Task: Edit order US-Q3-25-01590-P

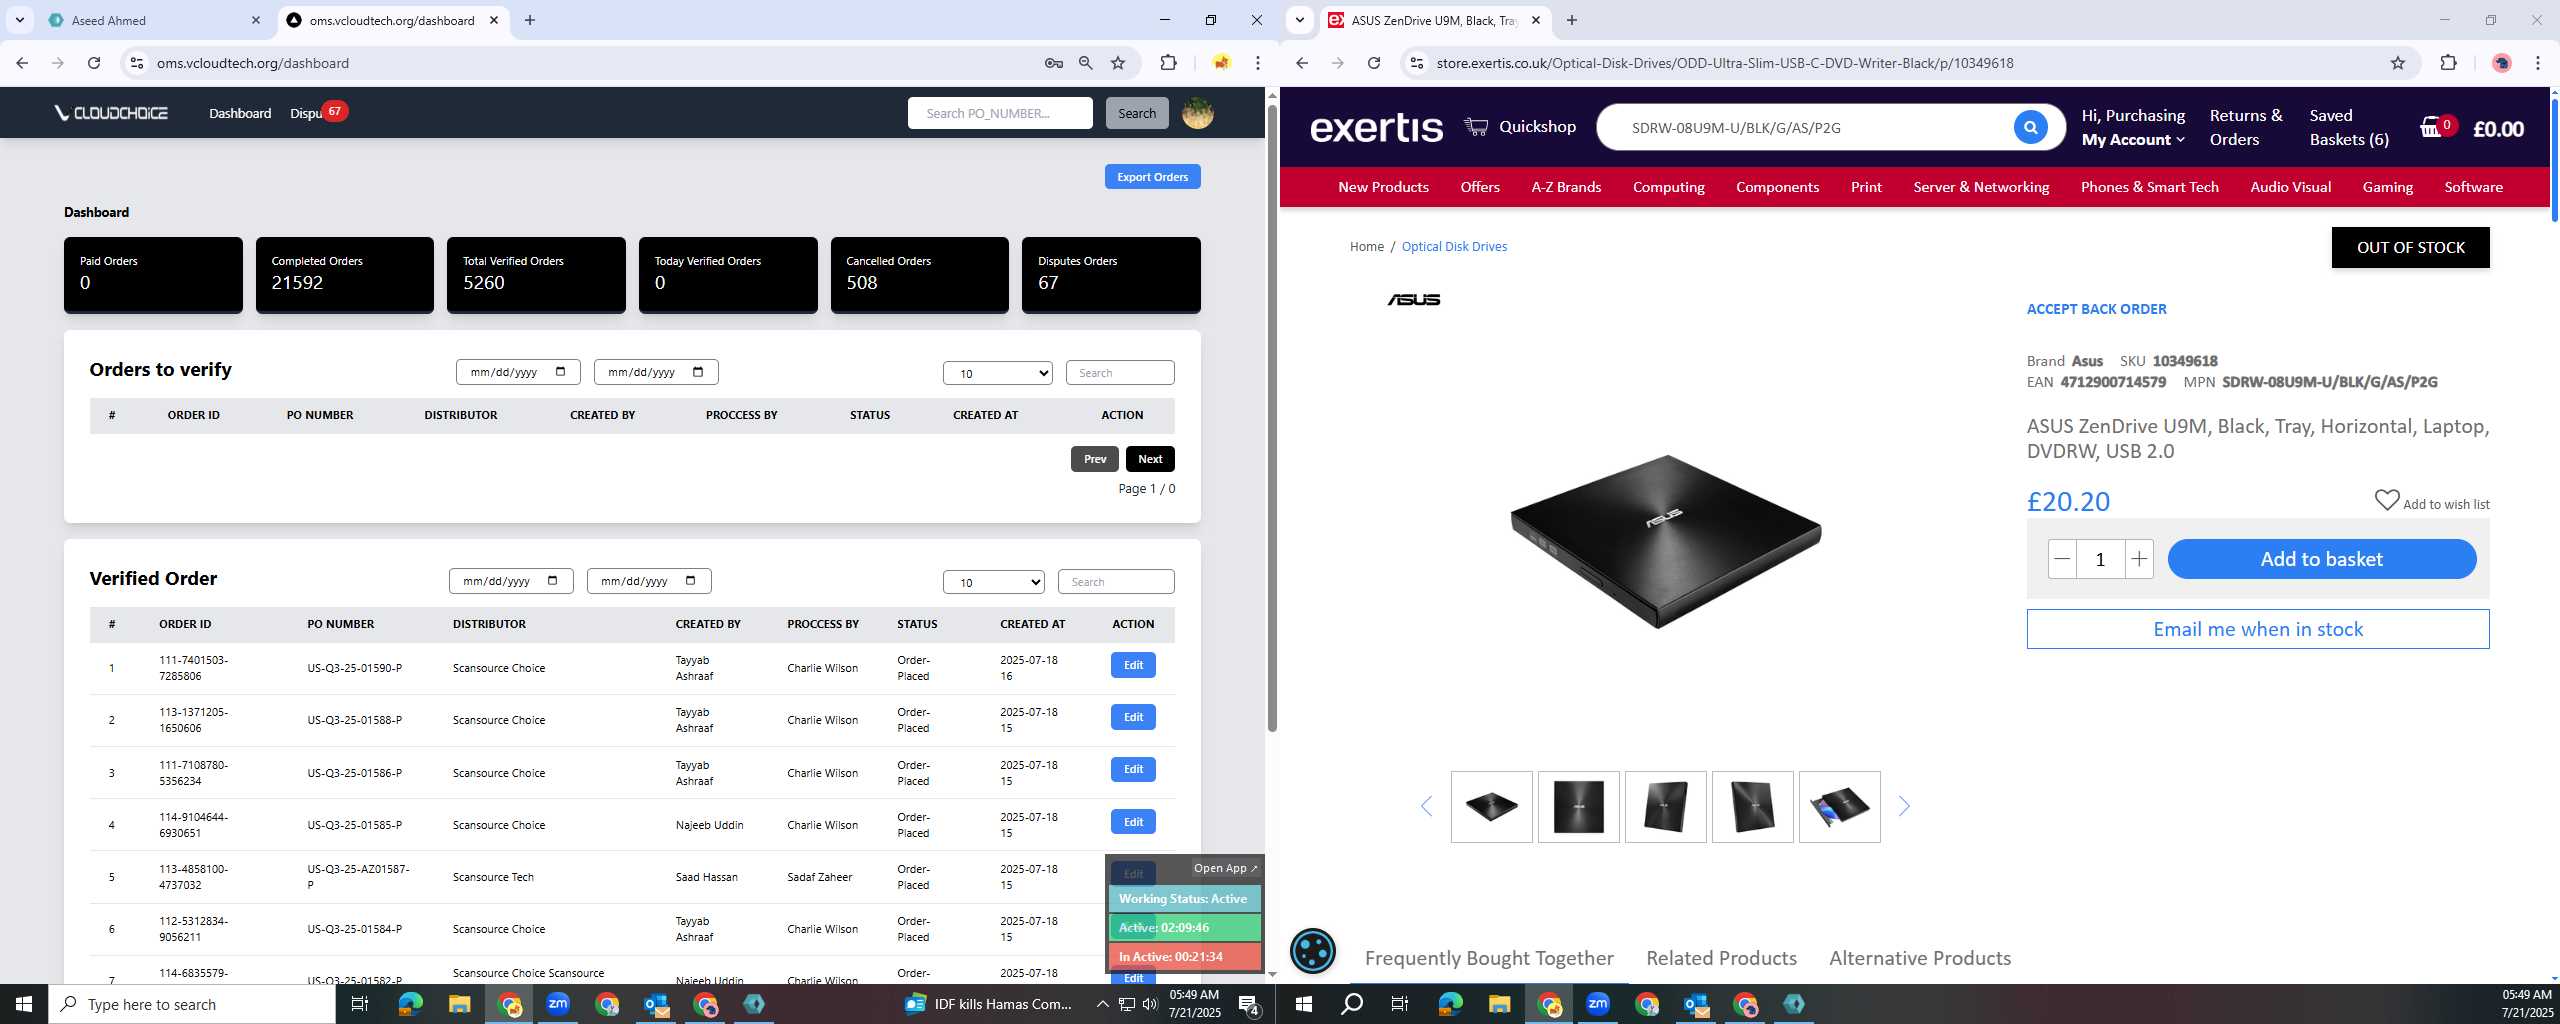Action: click(1133, 665)
